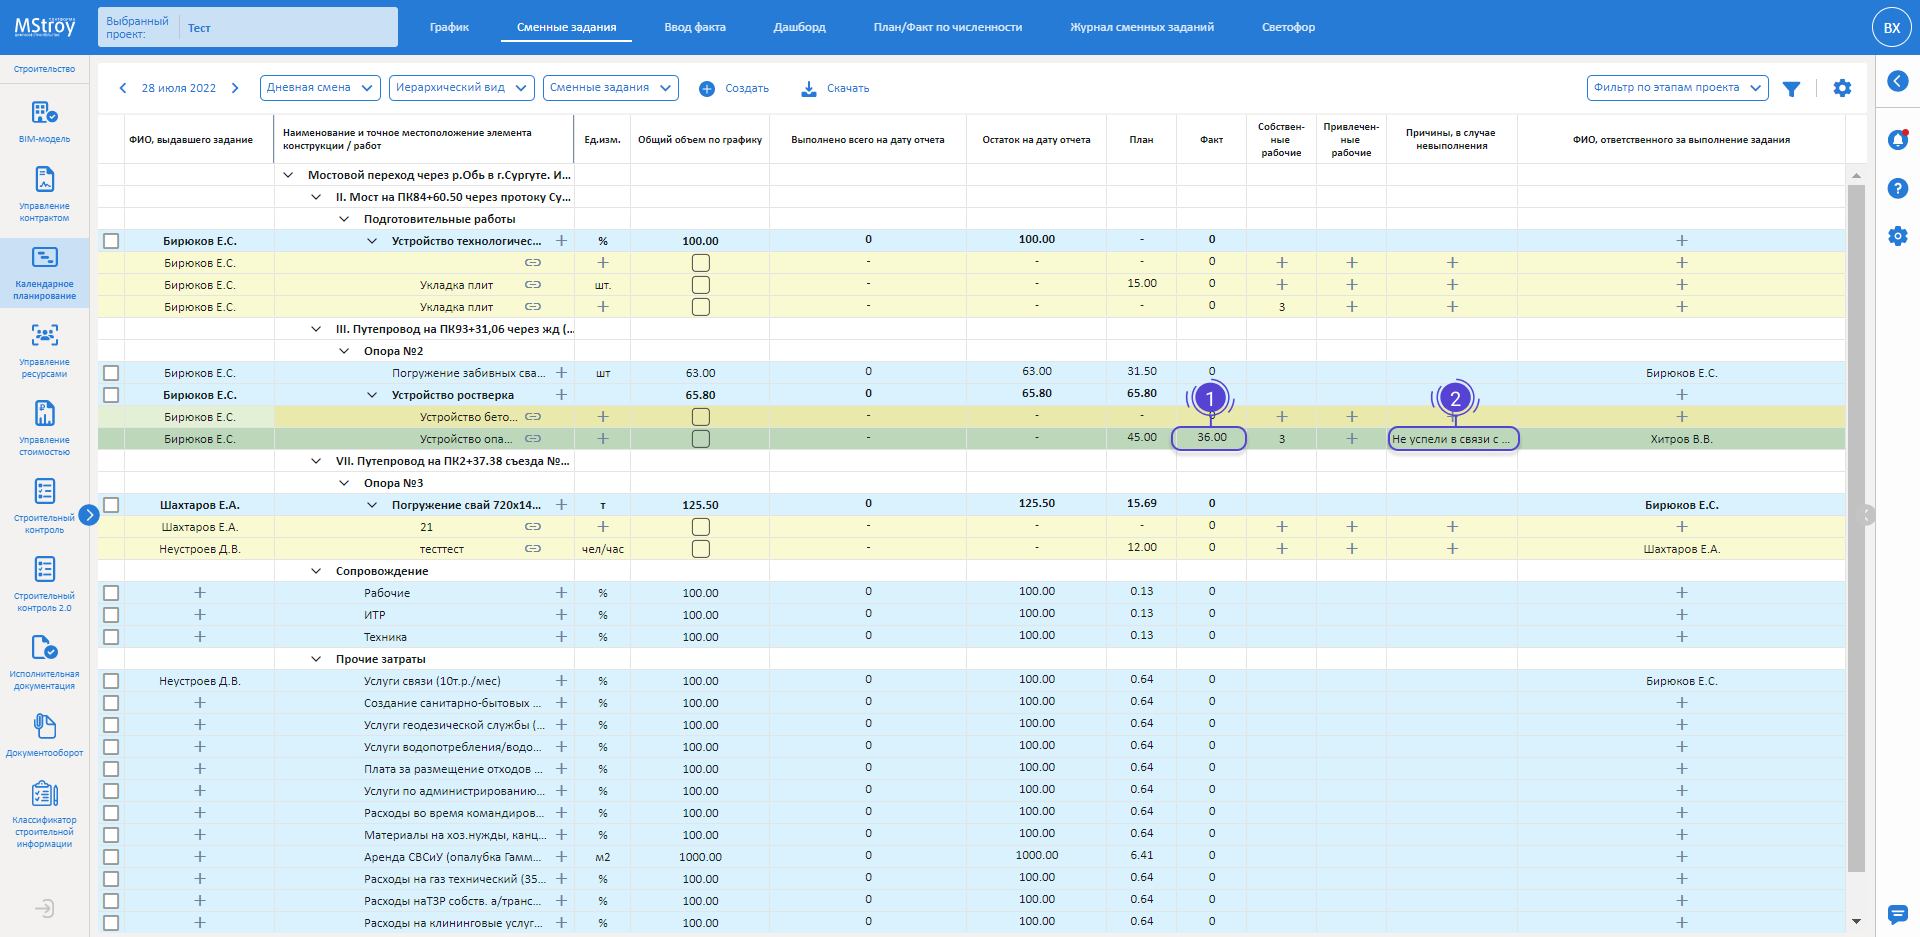This screenshot has height=937, width=1920.
Task: Click date 28 июля 2022
Action: pyautogui.click(x=179, y=88)
